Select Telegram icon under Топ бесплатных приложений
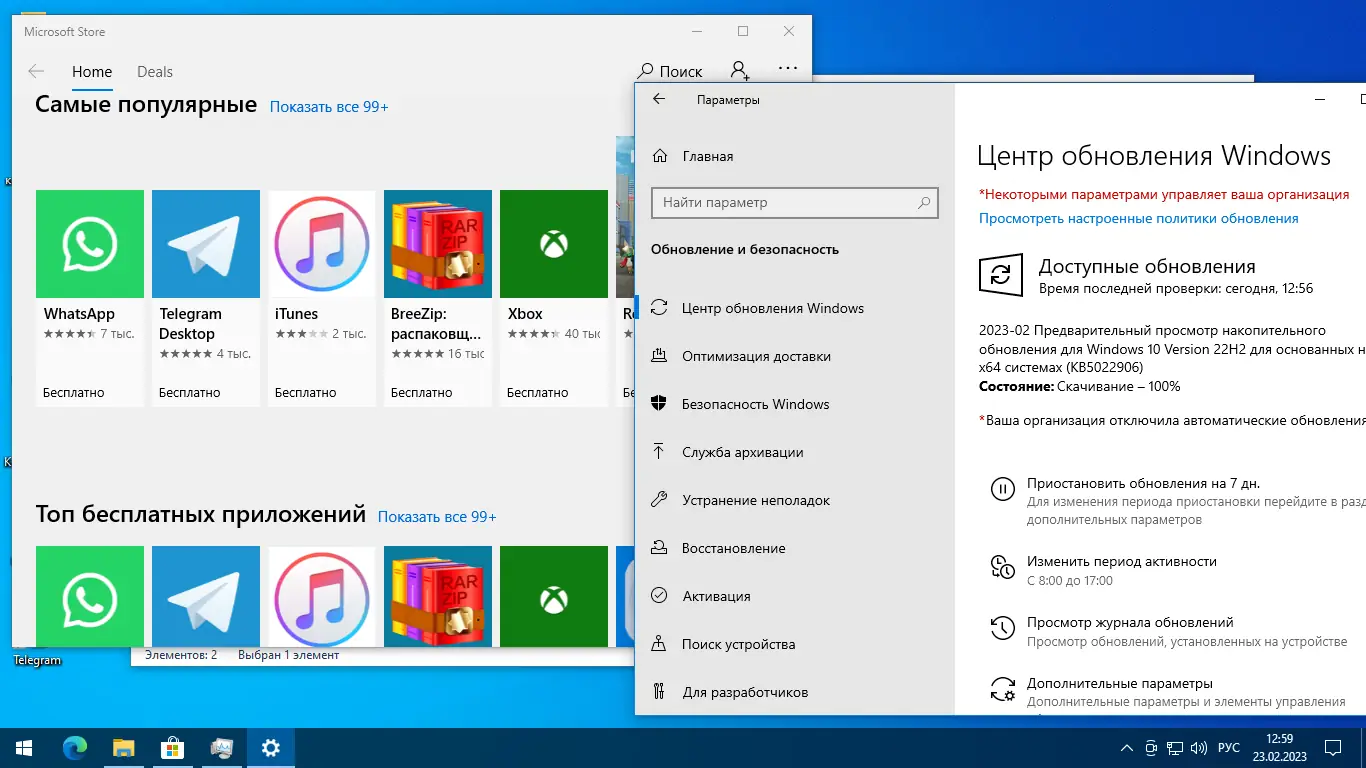 (206, 596)
